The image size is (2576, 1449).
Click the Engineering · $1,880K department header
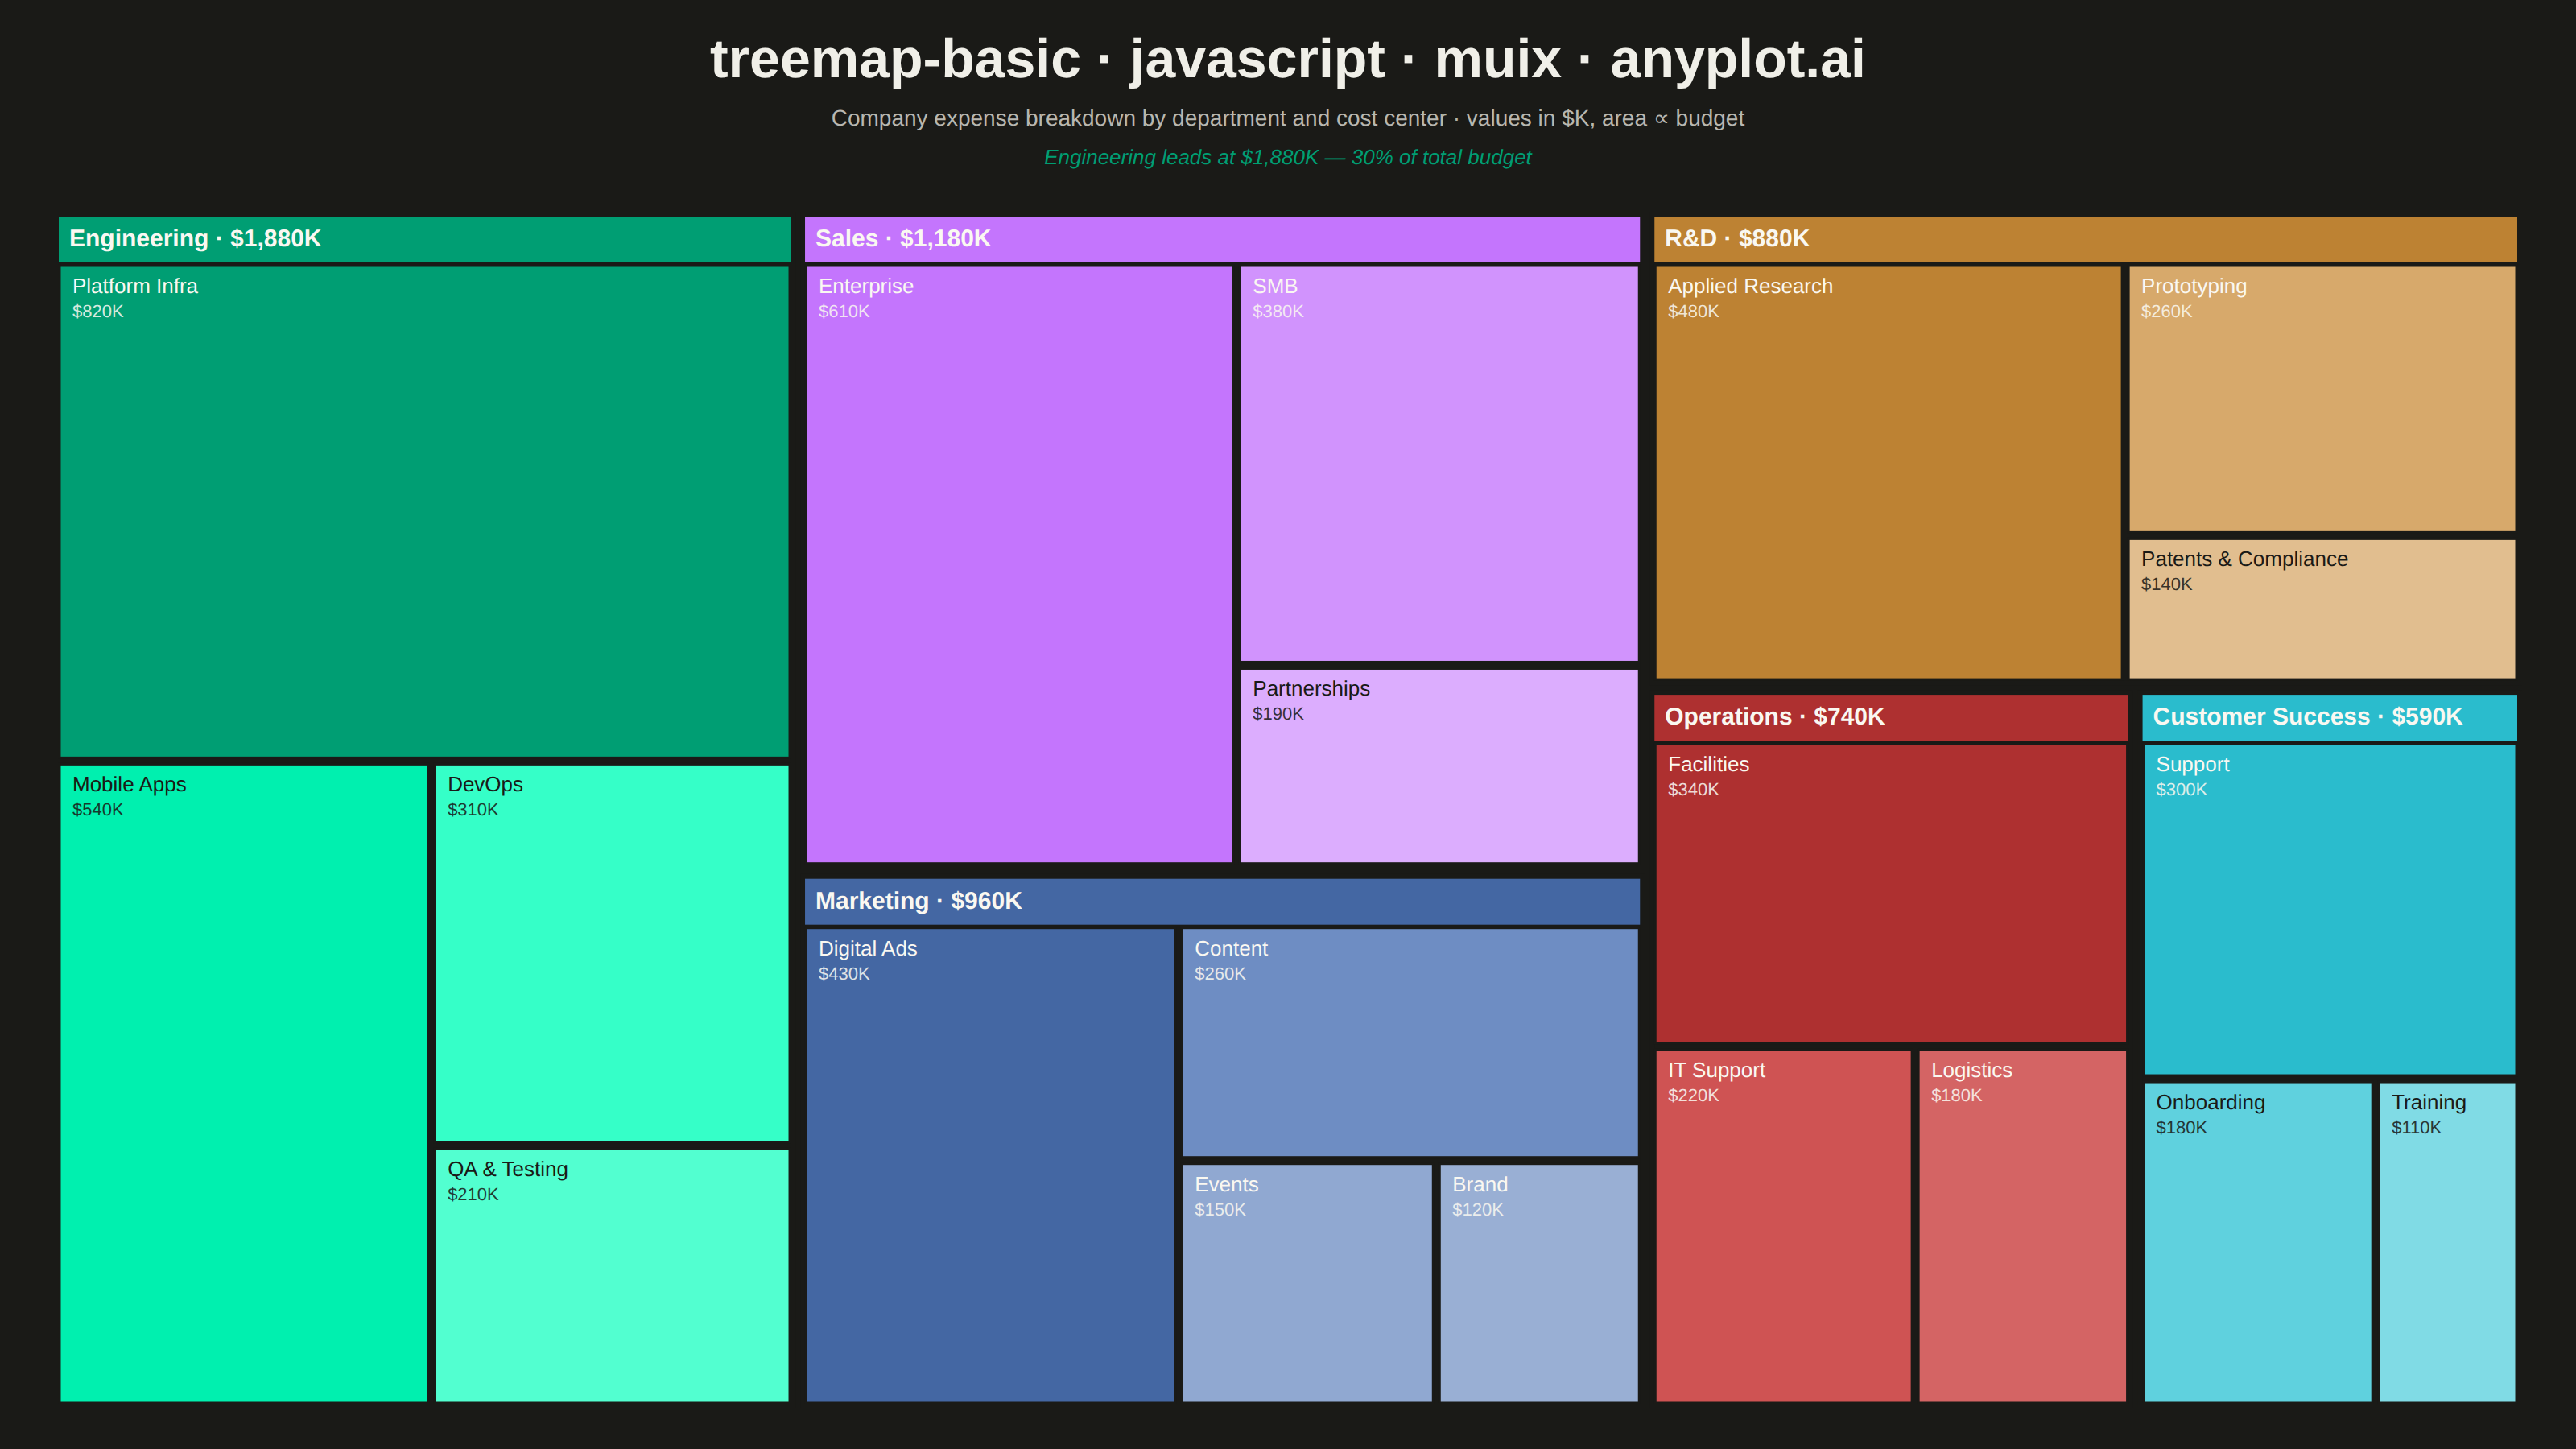point(424,239)
